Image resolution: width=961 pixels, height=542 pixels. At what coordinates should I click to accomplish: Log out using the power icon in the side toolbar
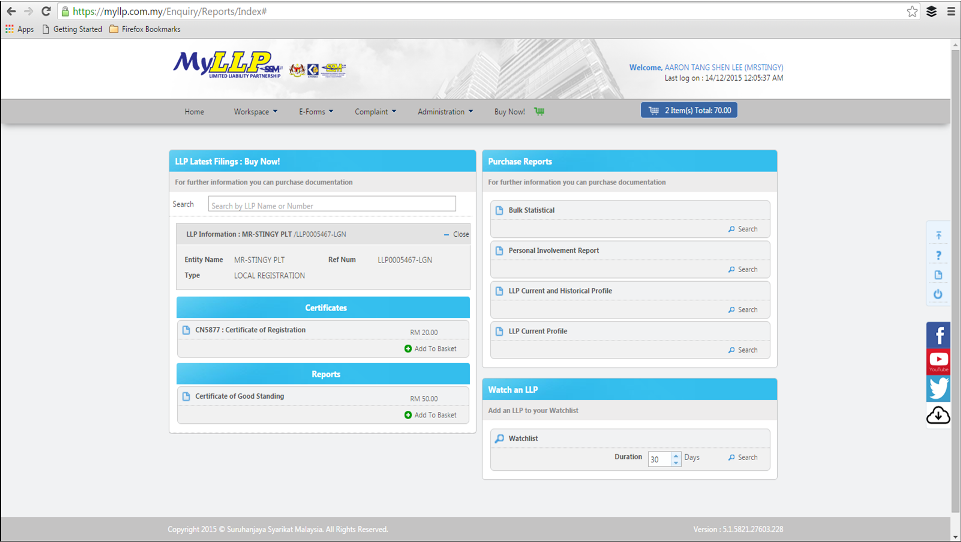pyautogui.click(x=938, y=294)
